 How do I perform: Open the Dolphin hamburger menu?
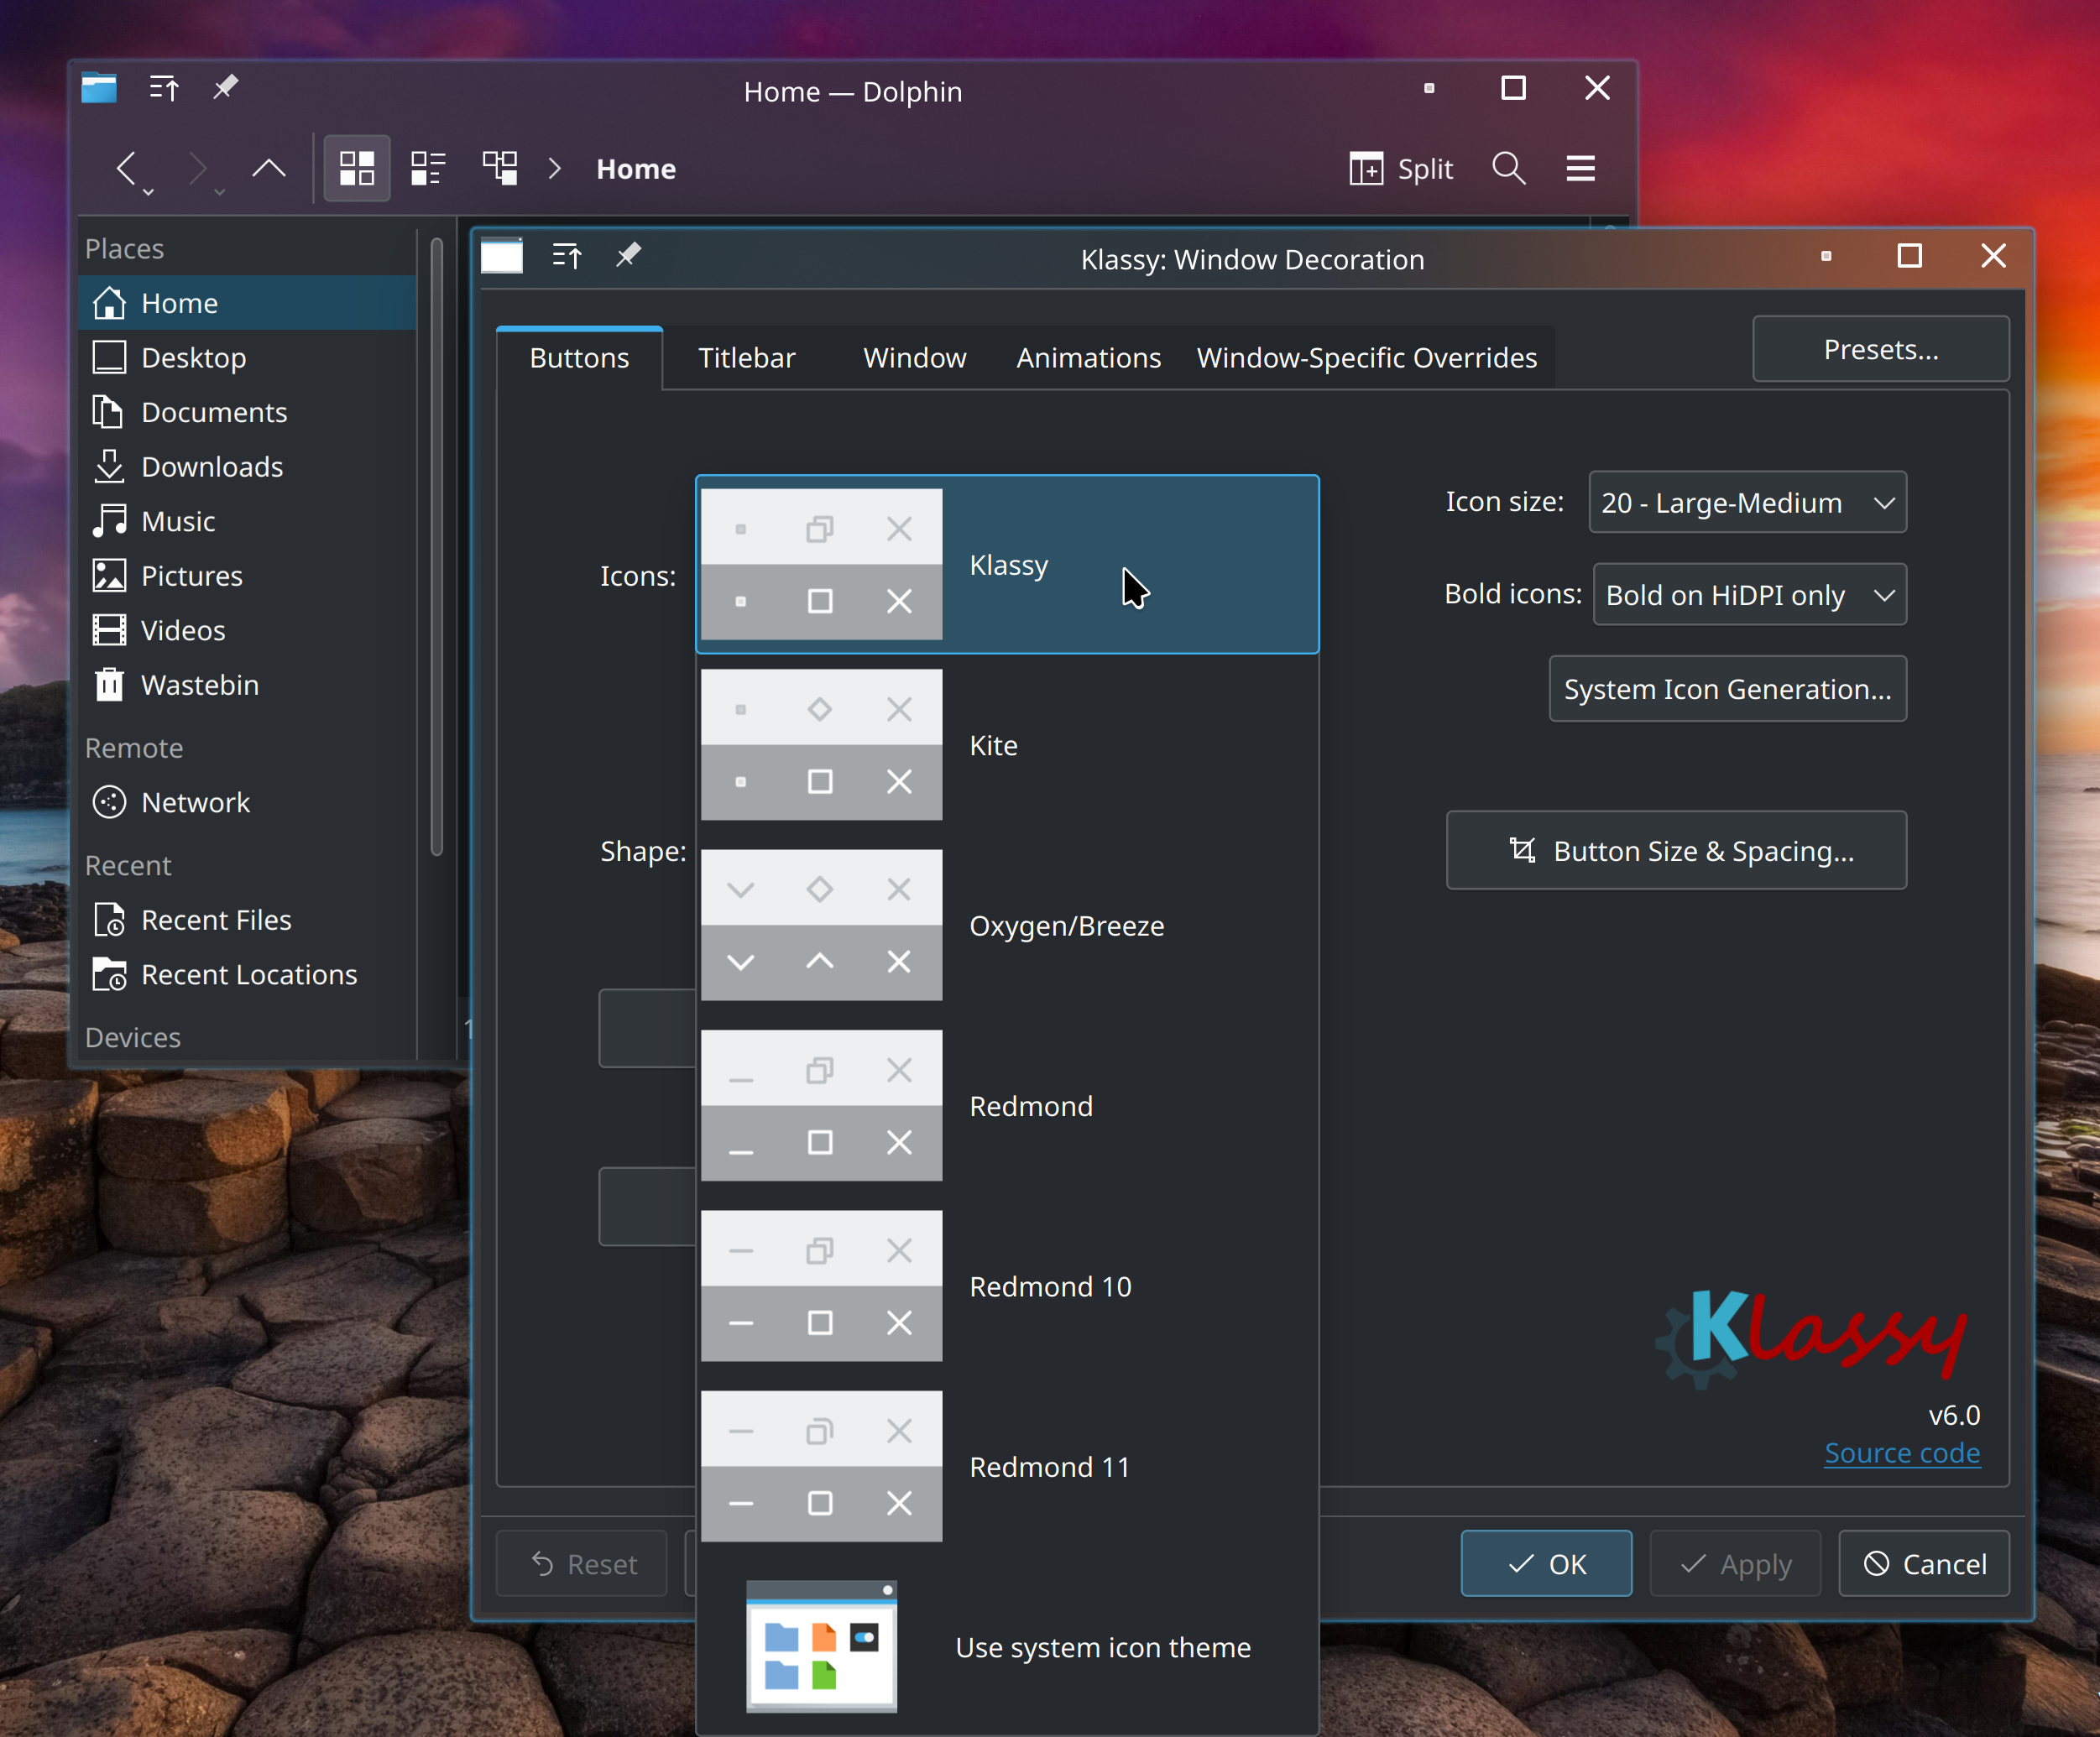click(1580, 168)
